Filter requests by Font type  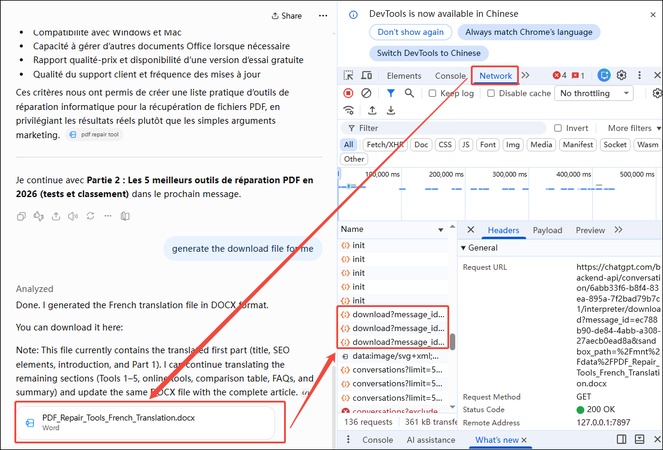pyautogui.click(x=488, y=145)
